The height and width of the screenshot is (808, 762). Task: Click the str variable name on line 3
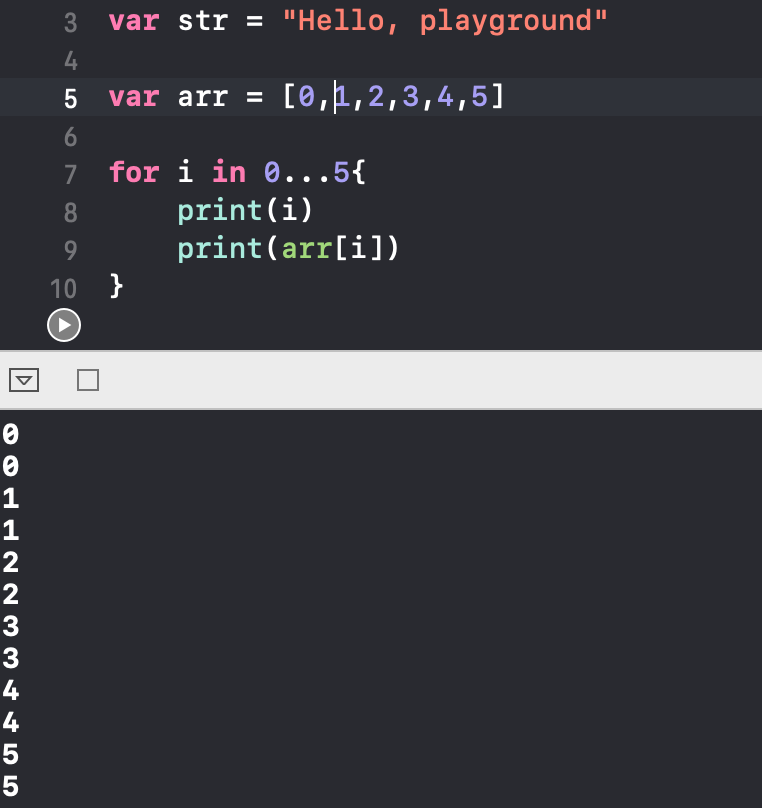[203, 22]
